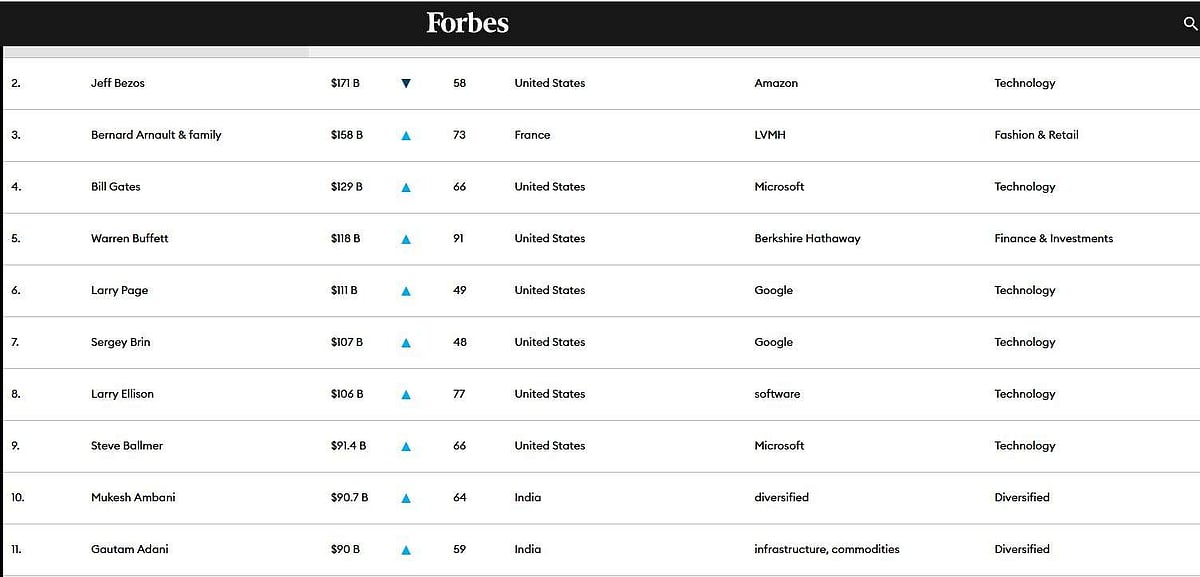This screenshot has width=1200, height=577.
Task: Click Bernard Arnault's upward trend arrow
Action: pyautogui.click(x=406, y=136)
